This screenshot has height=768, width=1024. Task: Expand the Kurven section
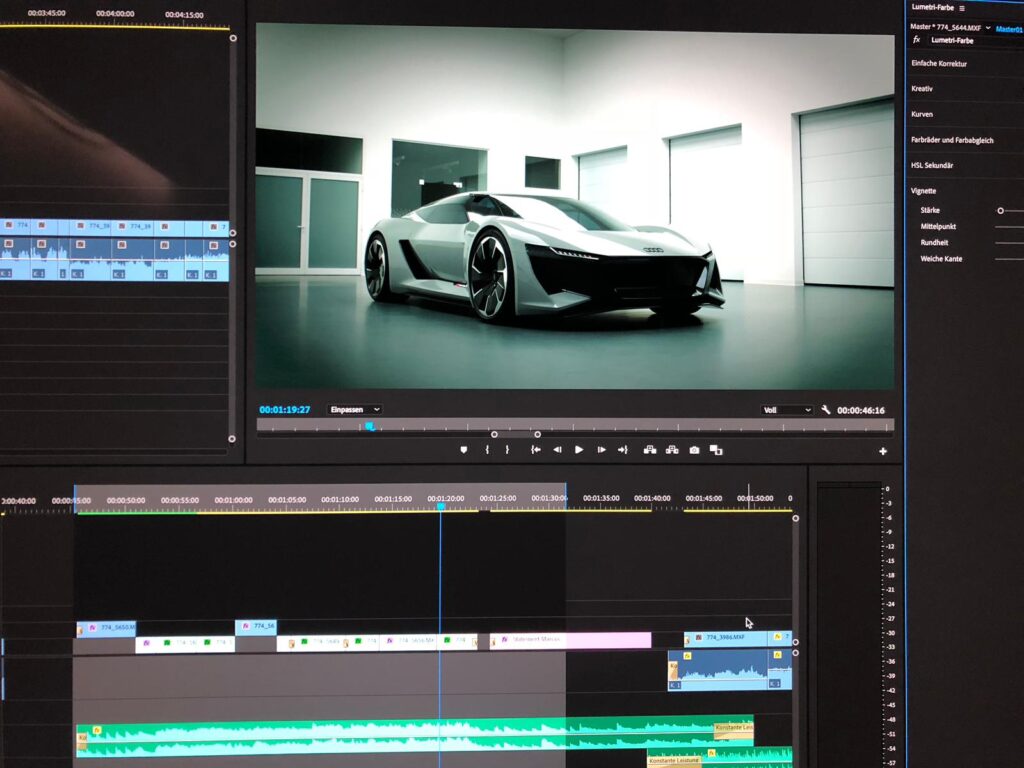(921, 114)
